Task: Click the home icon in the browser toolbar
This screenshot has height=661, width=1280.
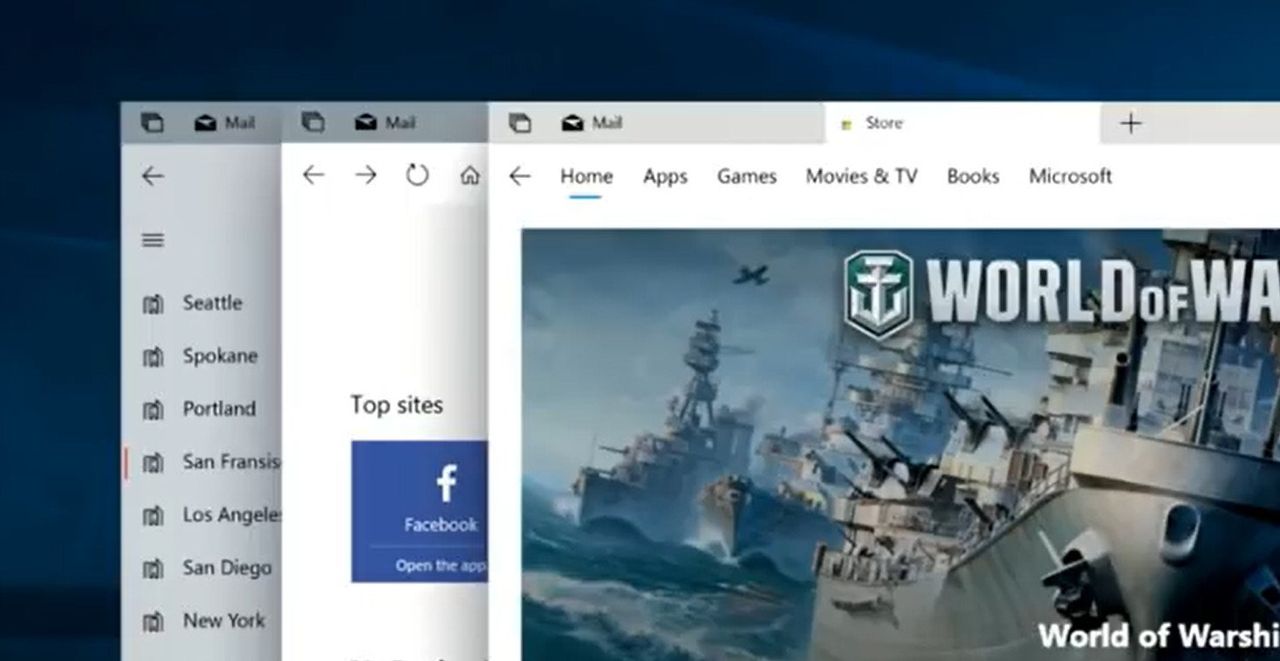Action: point(470,176)
